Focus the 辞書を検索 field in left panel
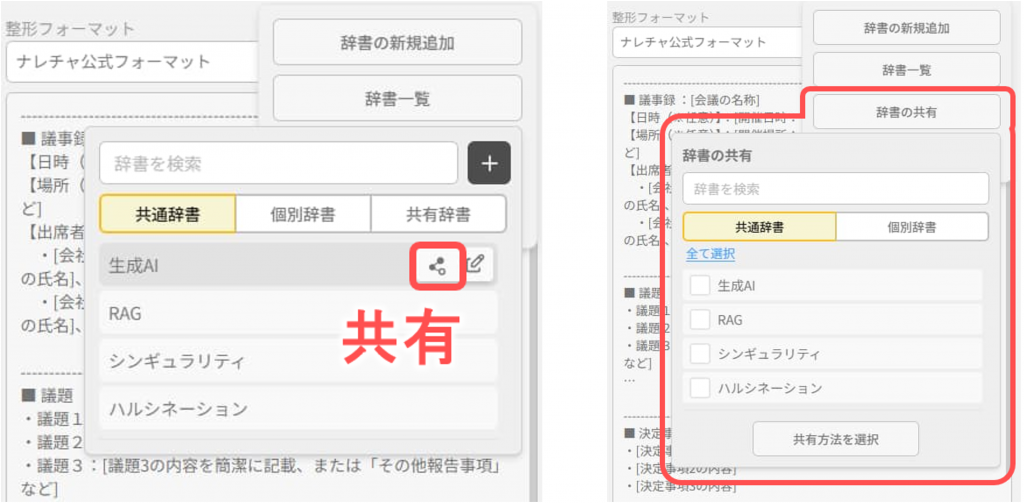The height and width of the screenshot is (503, 1024). tap(279, 163)
